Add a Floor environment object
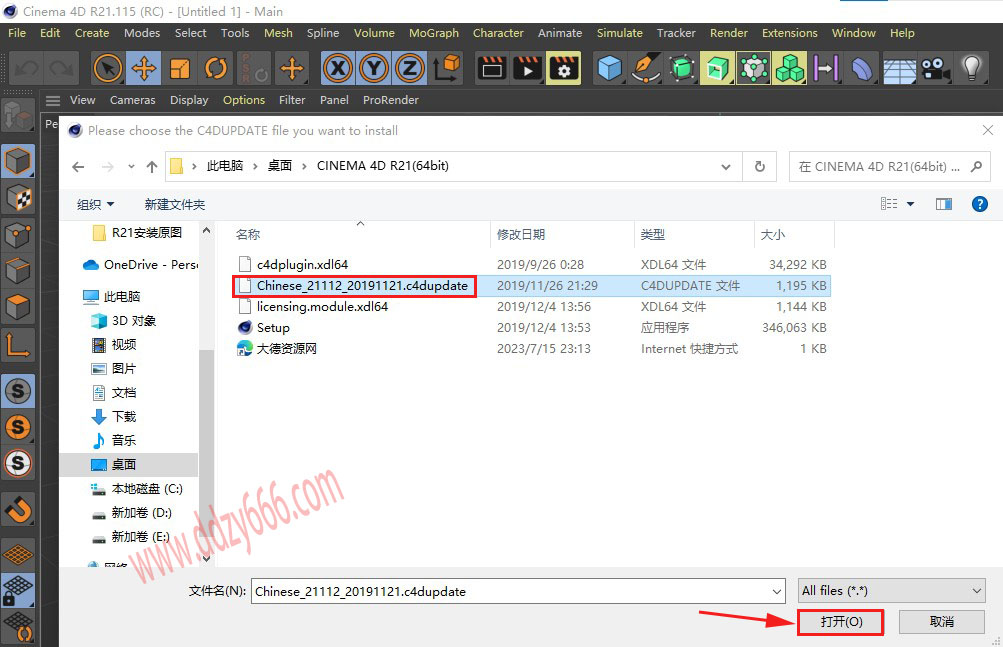 pyautogui.click(x=899, y=68)
